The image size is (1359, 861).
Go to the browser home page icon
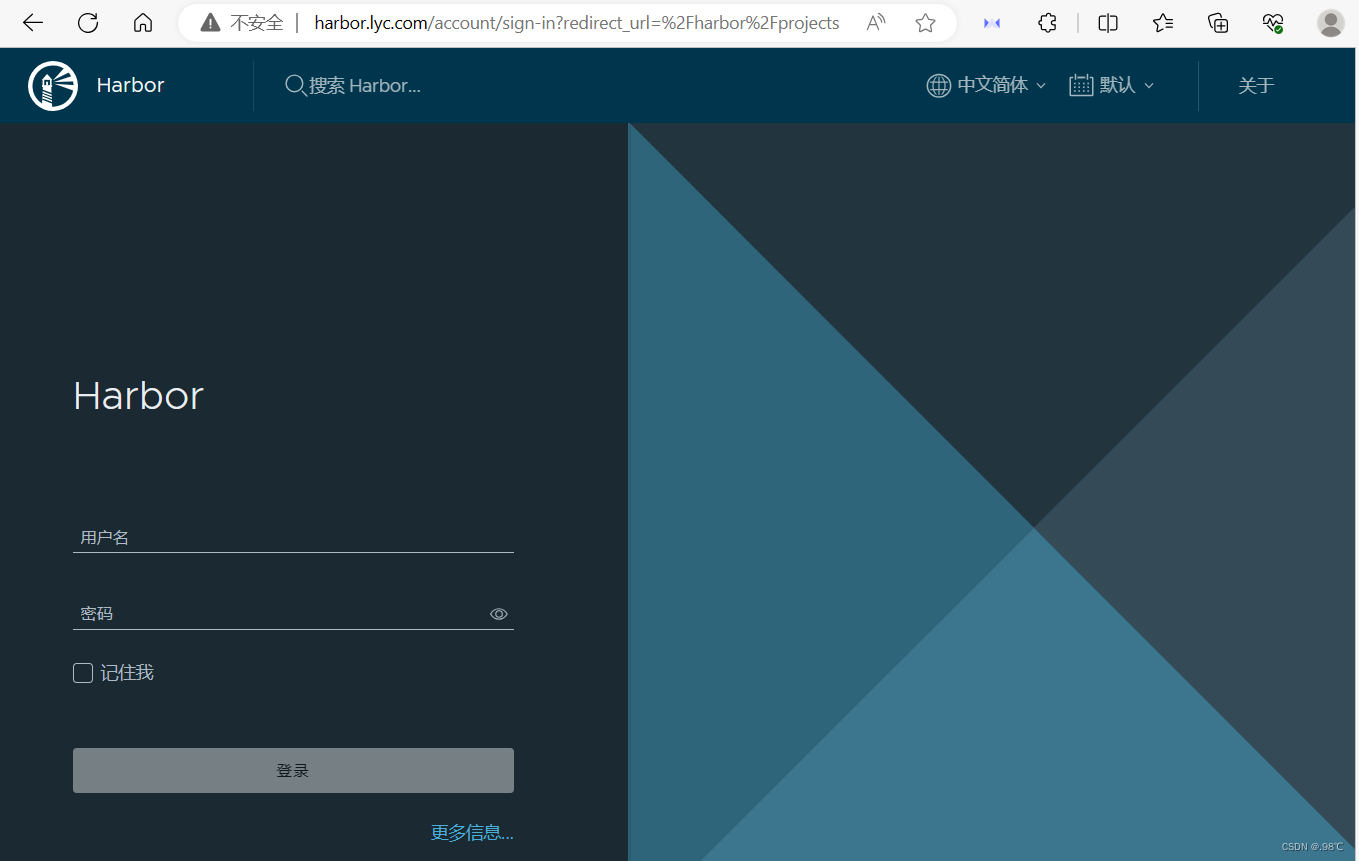(x=143, y=23)
